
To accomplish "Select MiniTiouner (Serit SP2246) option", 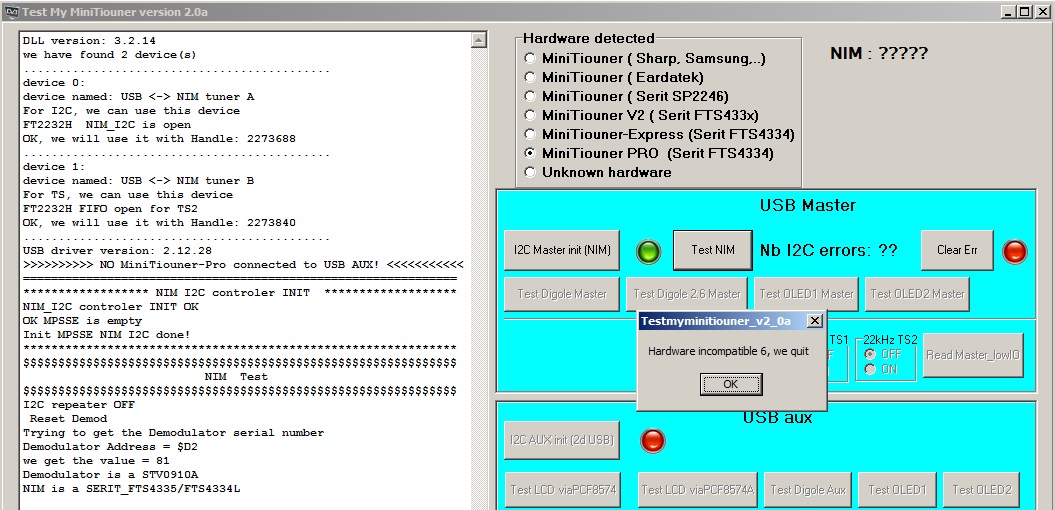I will 530,97.
